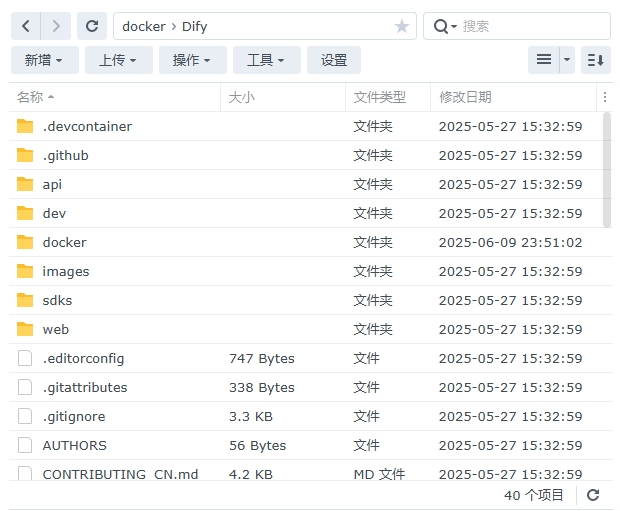
Task: Sort by the 名称 column header
Action: [115, 97]
